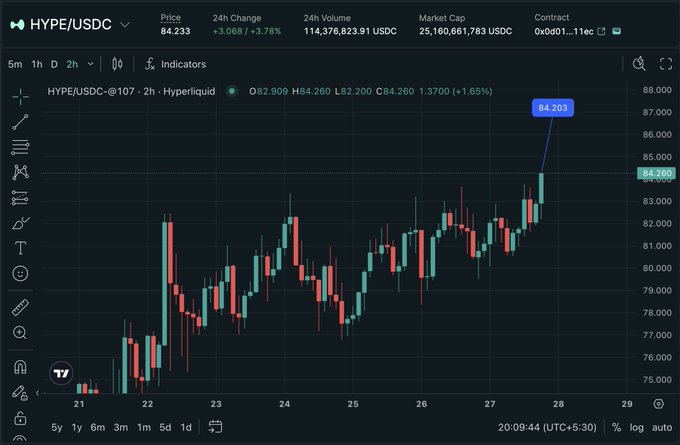
Task: Toggle percentage scale mode
Action: [616, 427]
